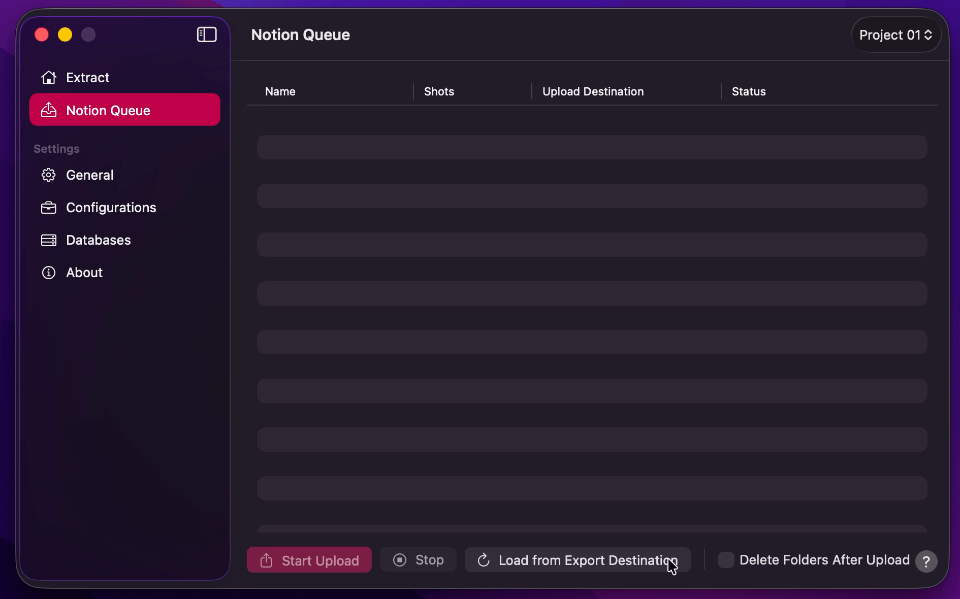
Task: Sort by Name column header
Action: click(280, 91)
